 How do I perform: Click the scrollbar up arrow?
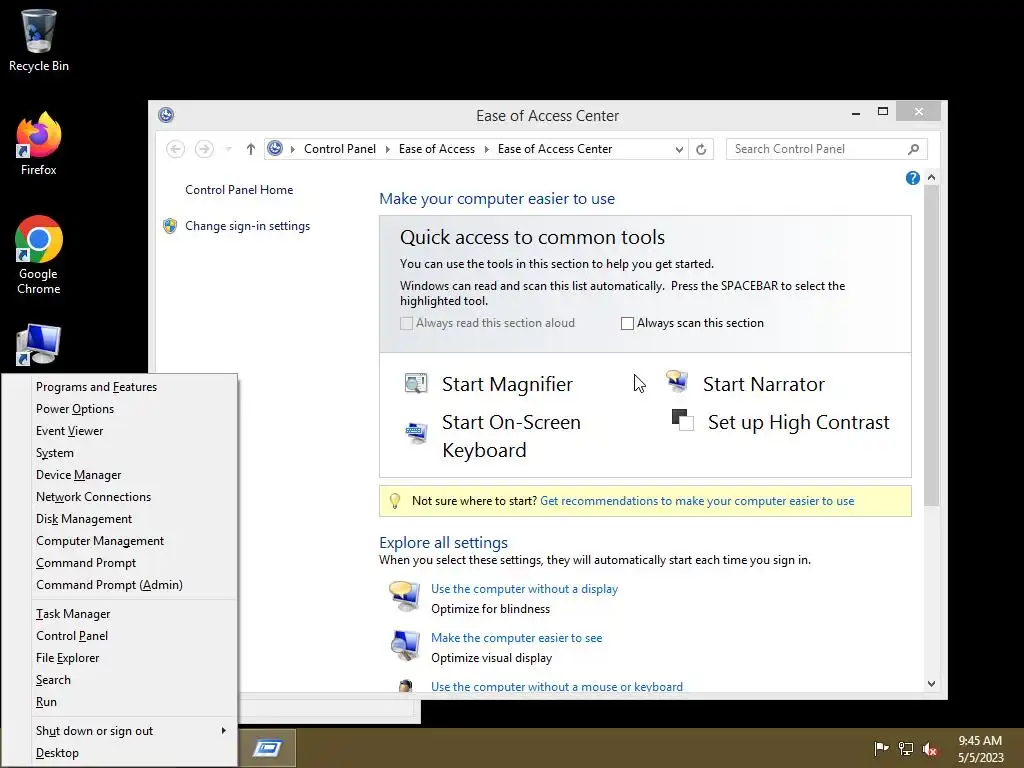932,178
